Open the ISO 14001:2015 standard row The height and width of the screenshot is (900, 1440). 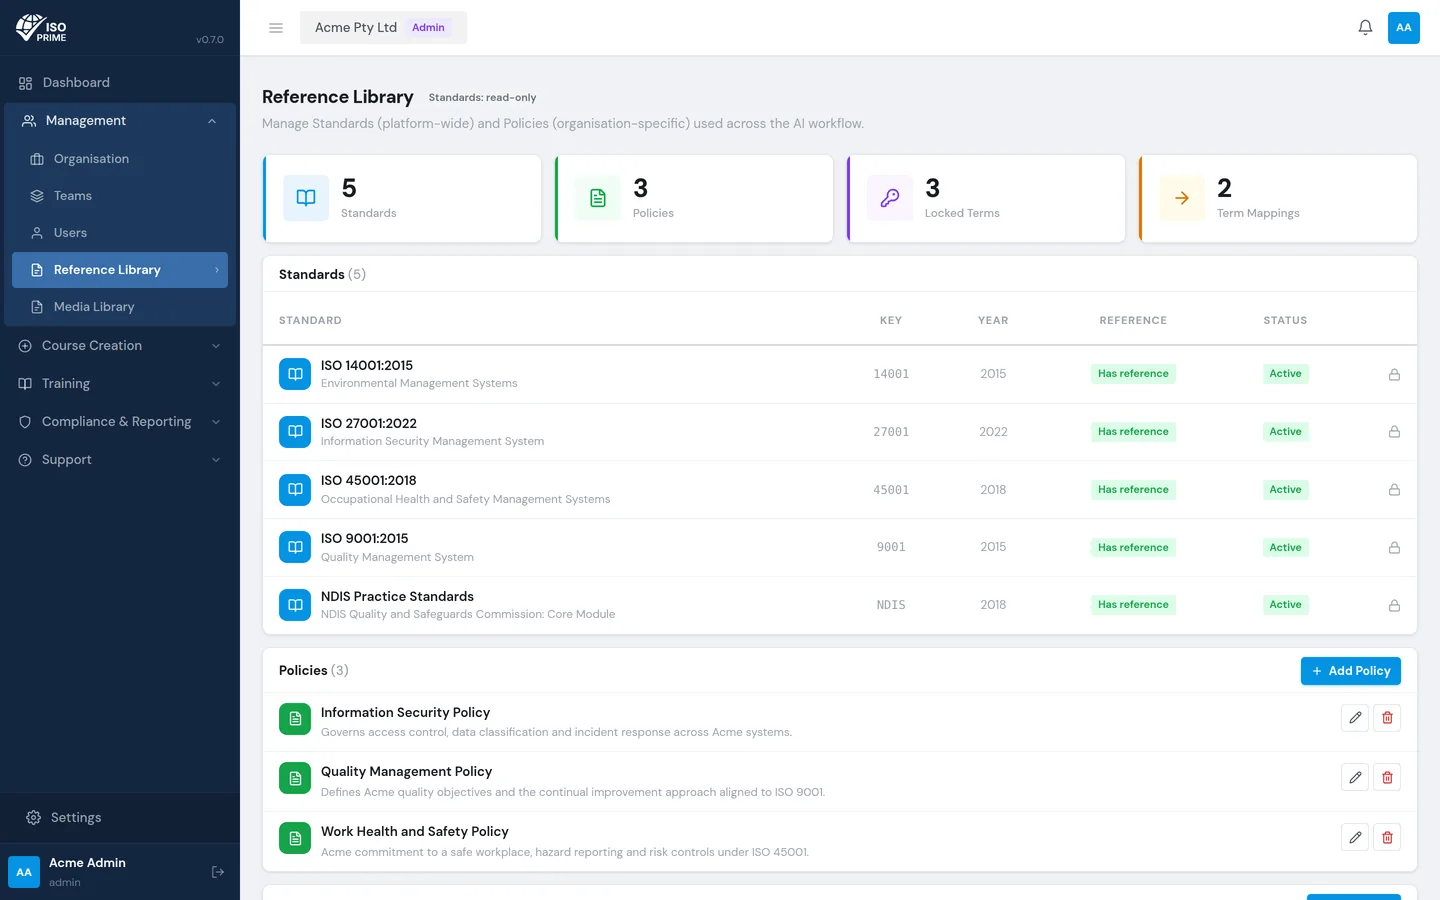point(840,374)
